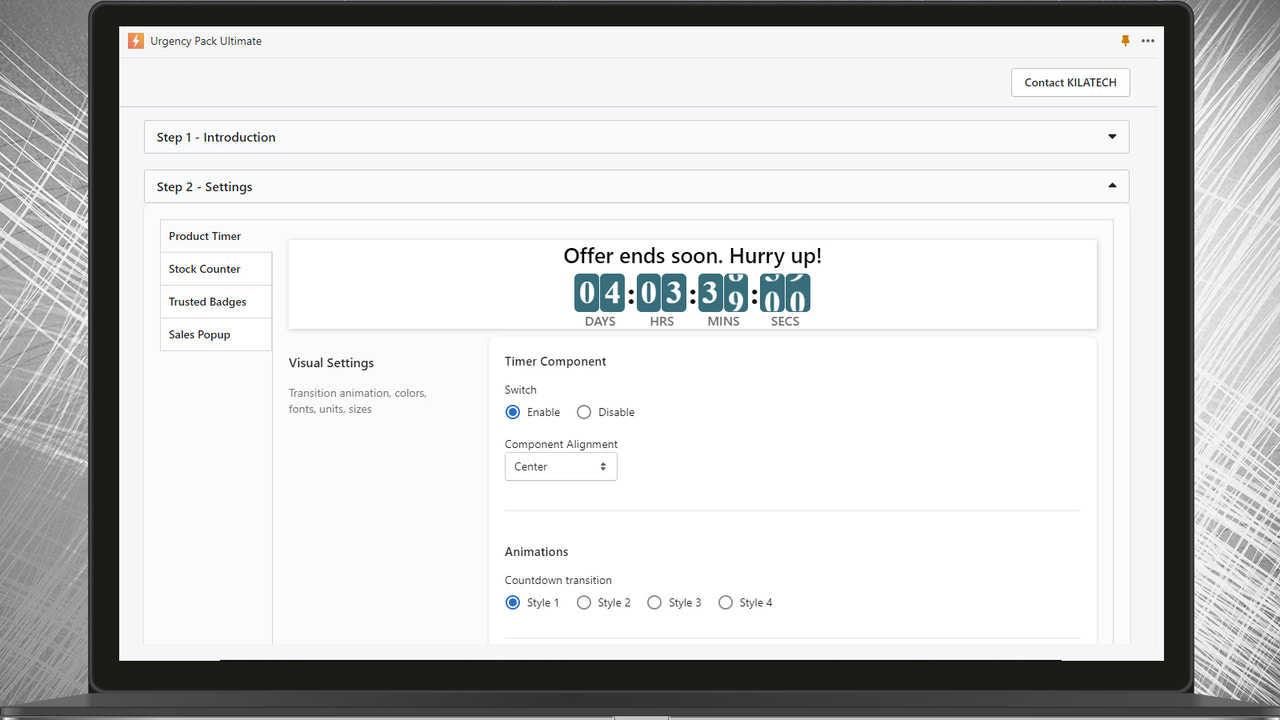Select the Style 1 transition option

point(512,602)
